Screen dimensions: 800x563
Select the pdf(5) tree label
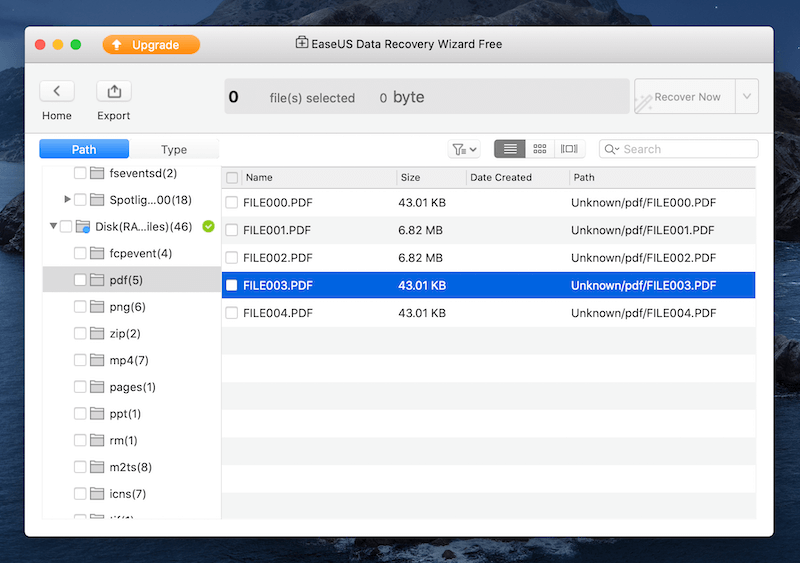point(126,280)
